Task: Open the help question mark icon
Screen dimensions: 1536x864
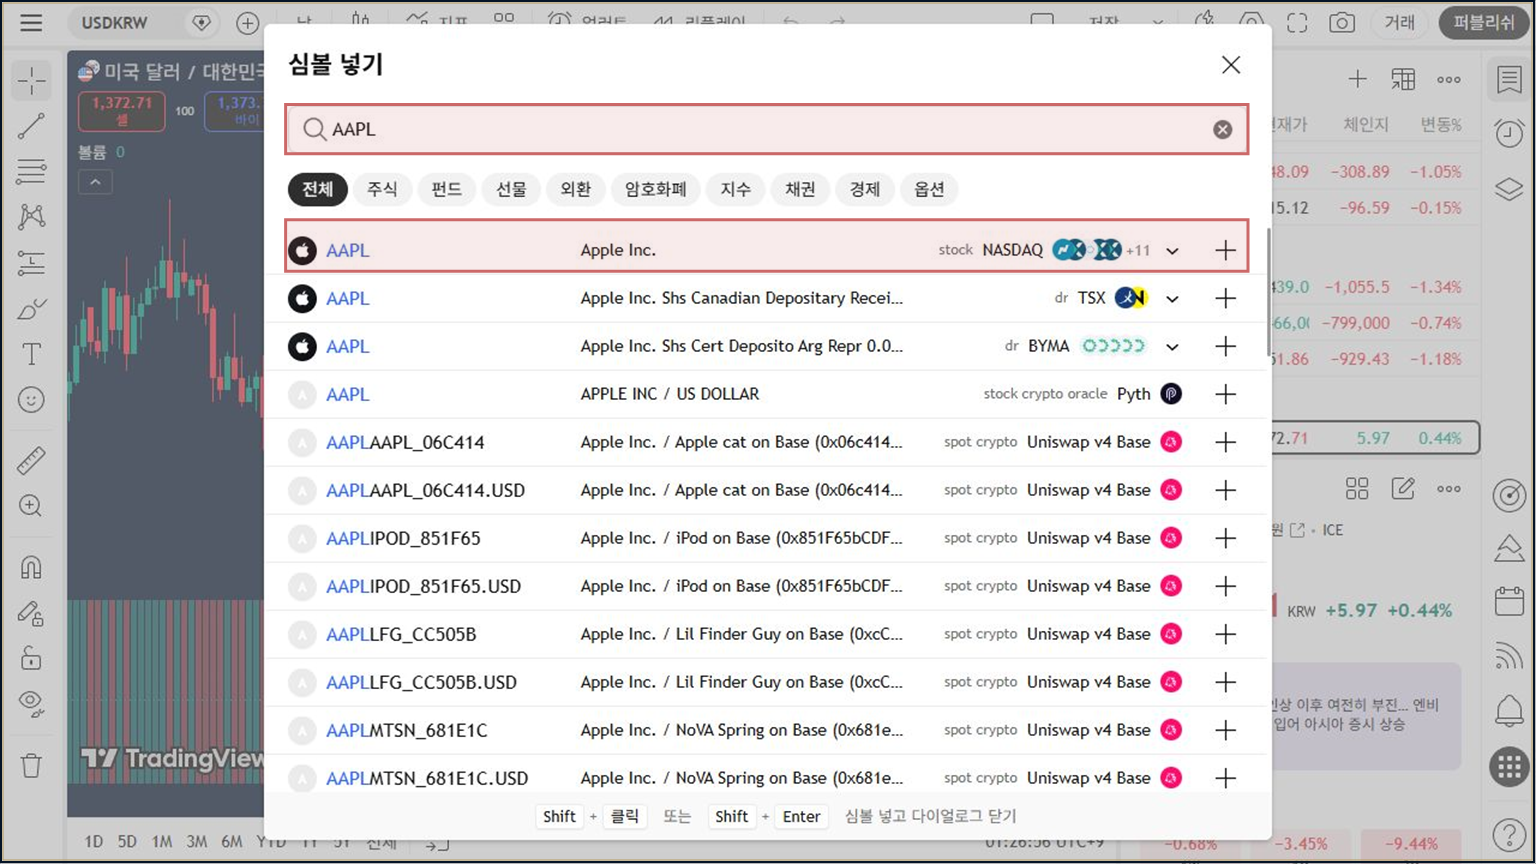Action: pos(1509,834)
